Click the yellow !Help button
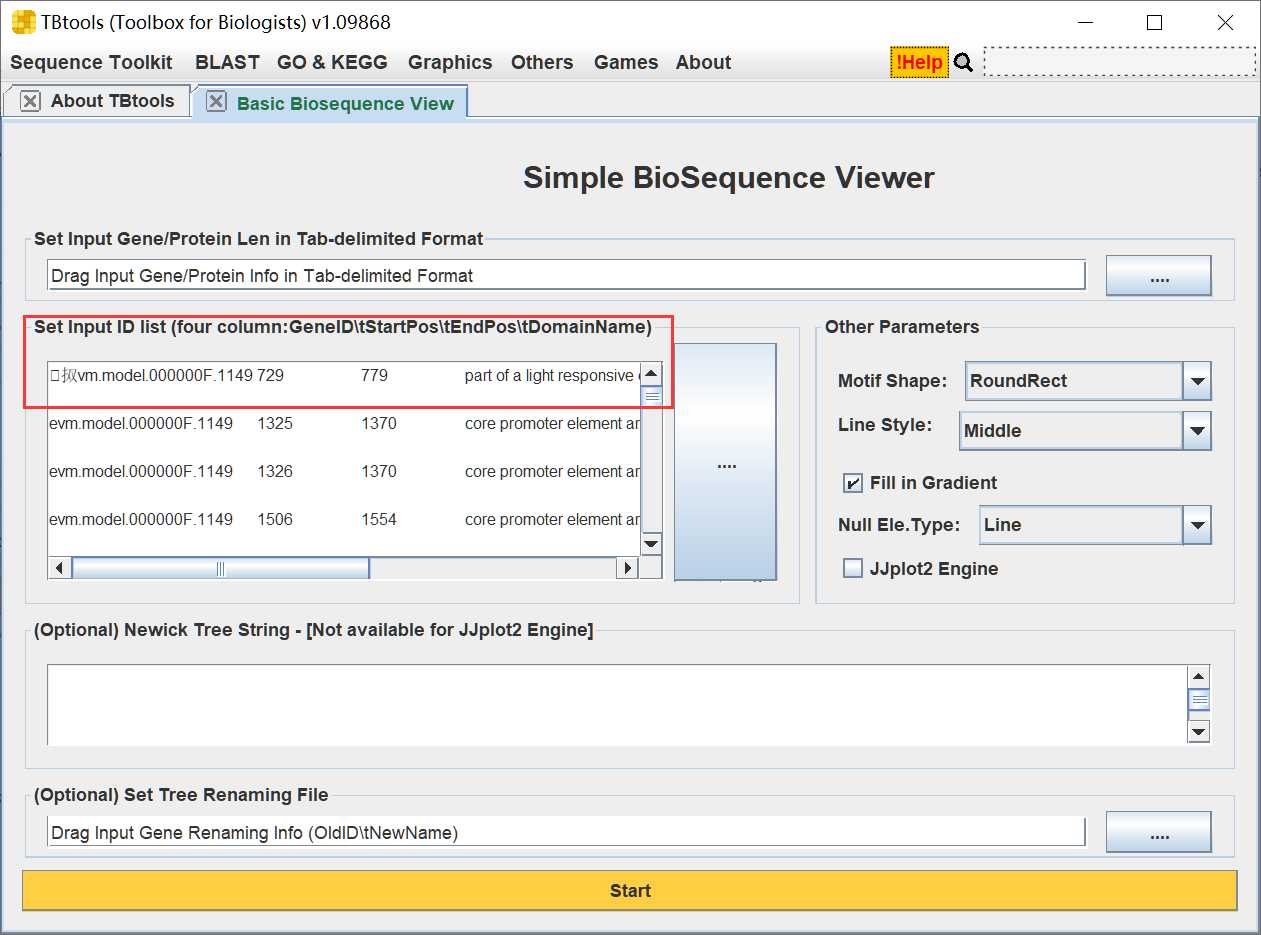1261x935 pixels. click(919, 62)
